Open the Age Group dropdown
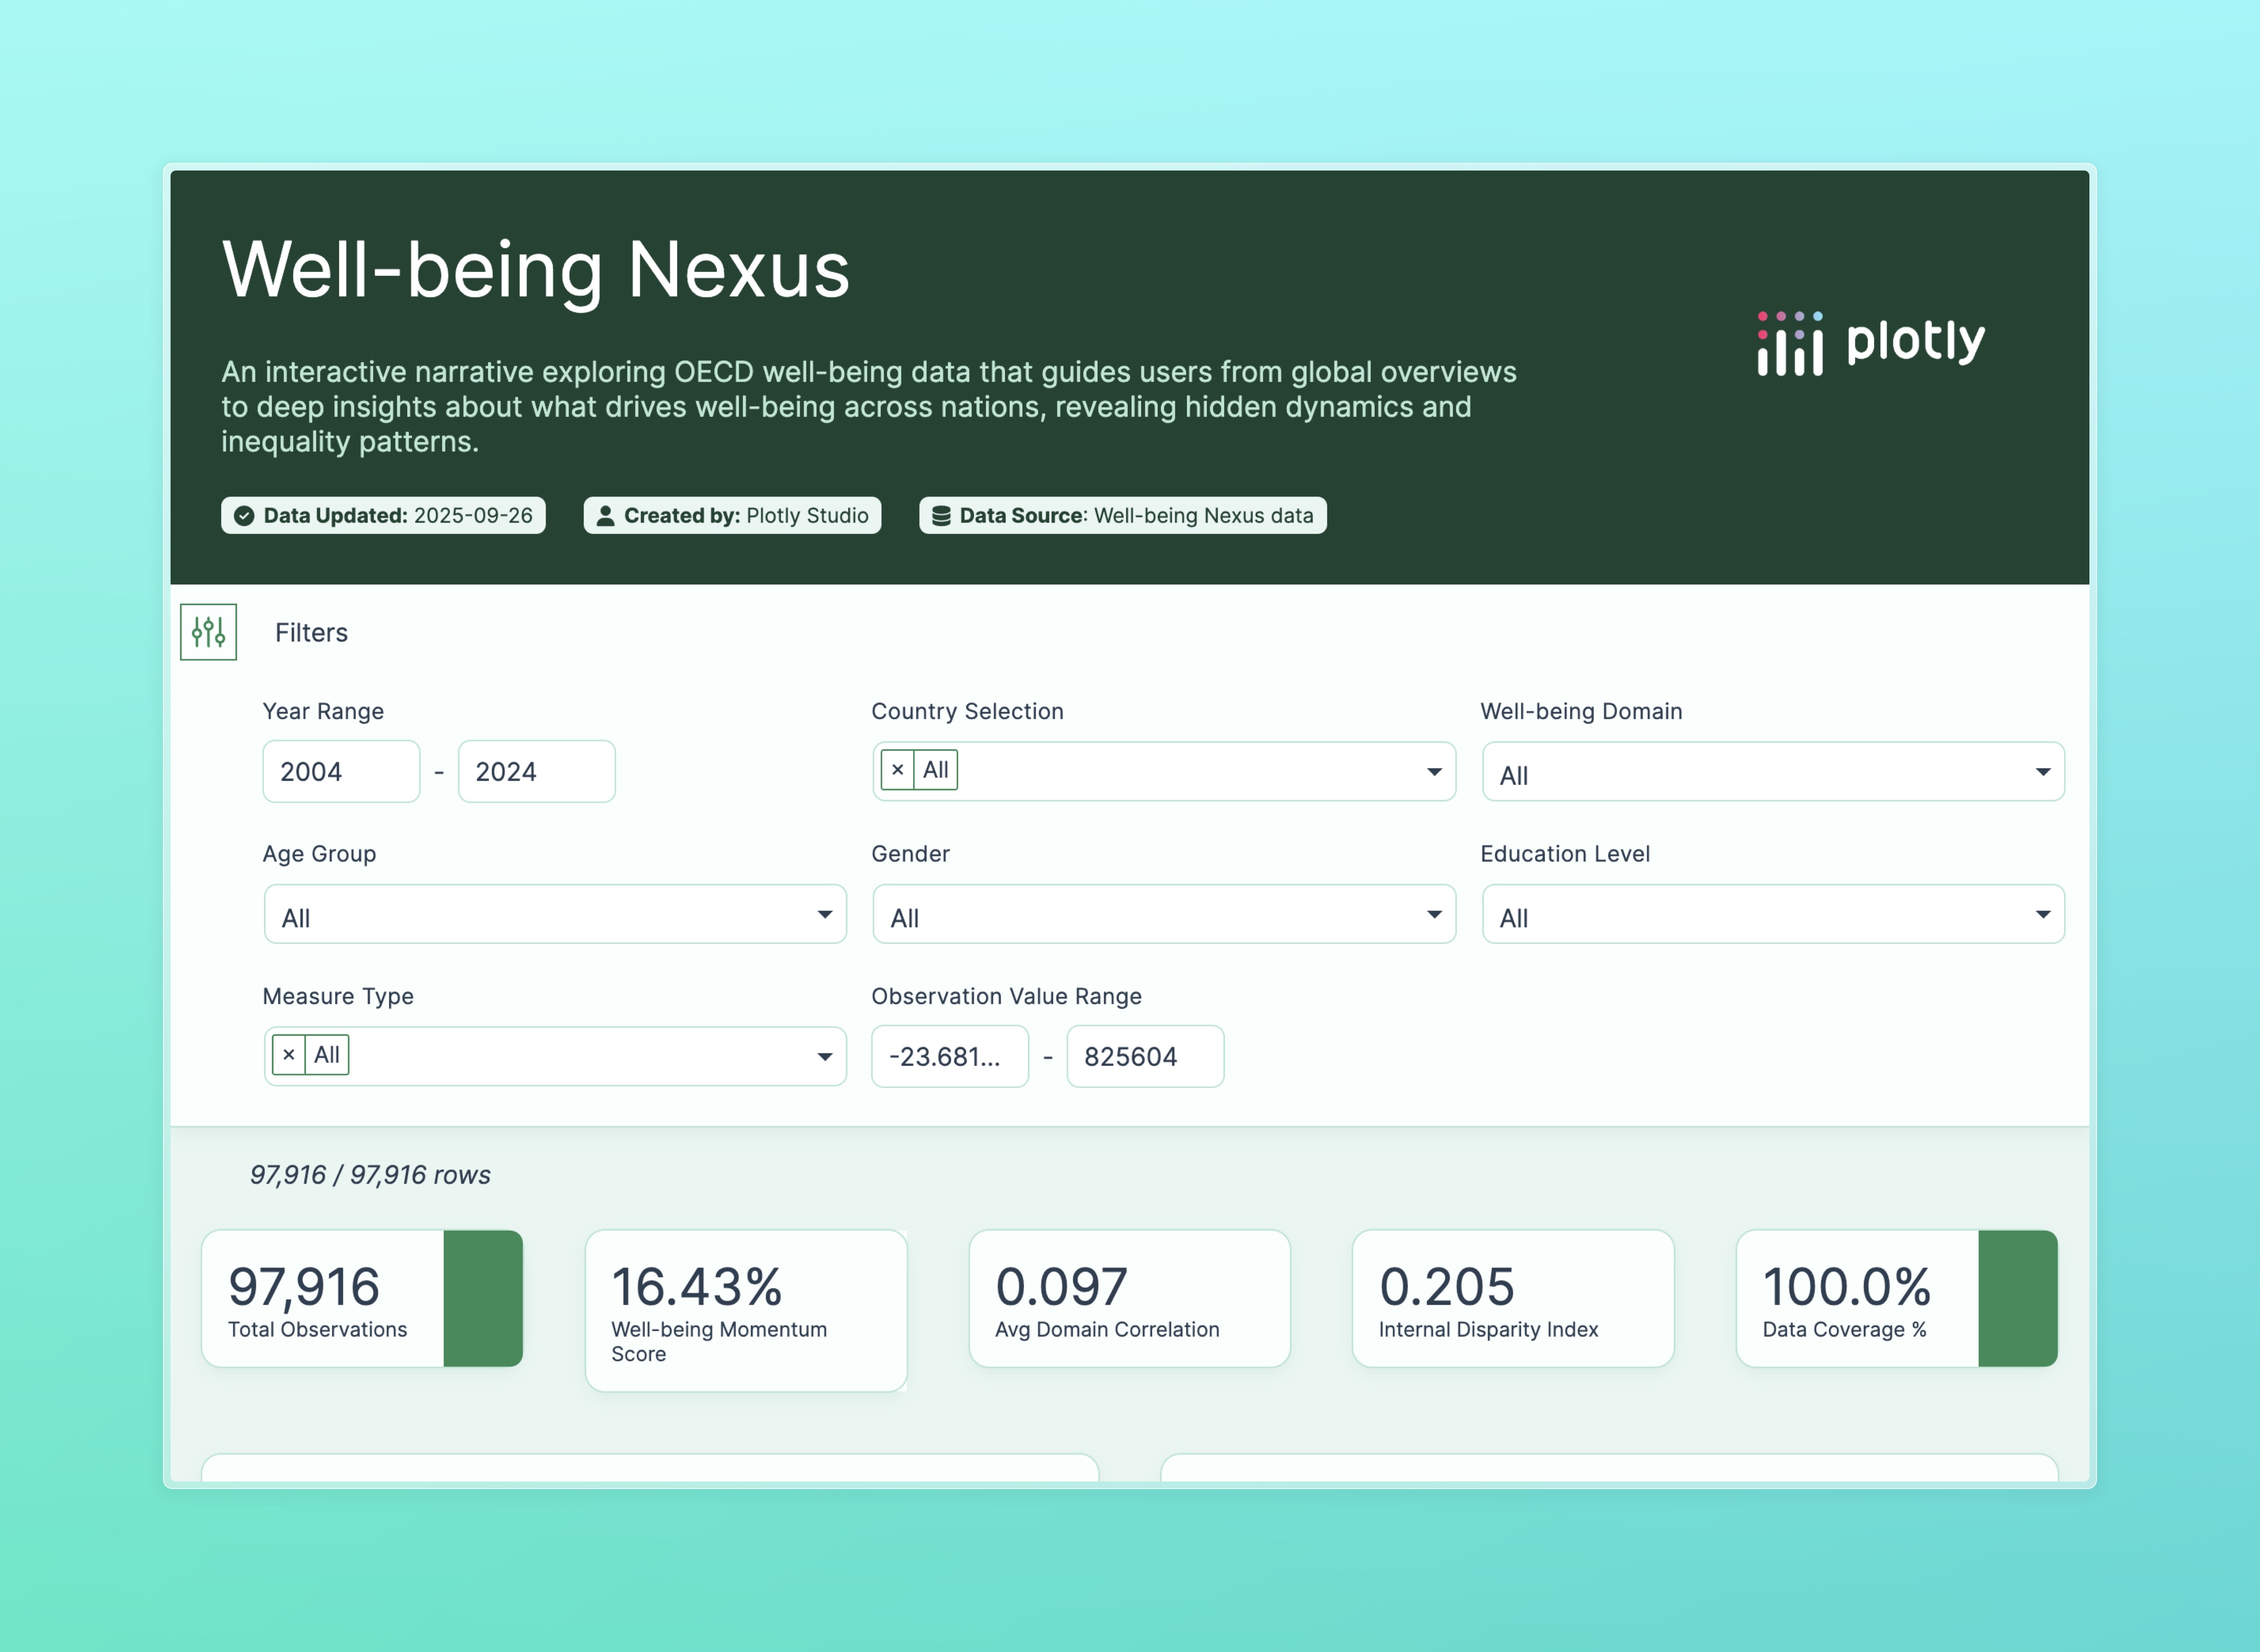Image resolution: width=2260 pixels, height=1652 pixels. pyautogui.click(x=555, y=914)
